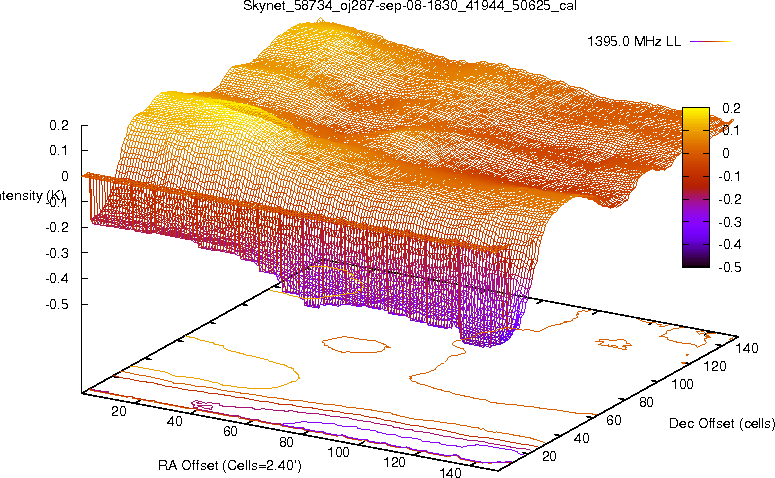This screenshot has width=775, height=478.
Task: Click the -0.2 tick on the Intensity axis
Action: point(56,227)
